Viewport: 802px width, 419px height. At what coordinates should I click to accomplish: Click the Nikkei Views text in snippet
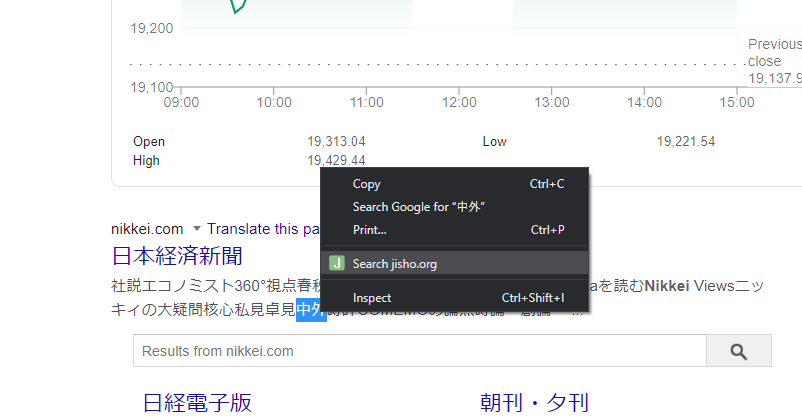pyautogui.click(x=689, y=286)
